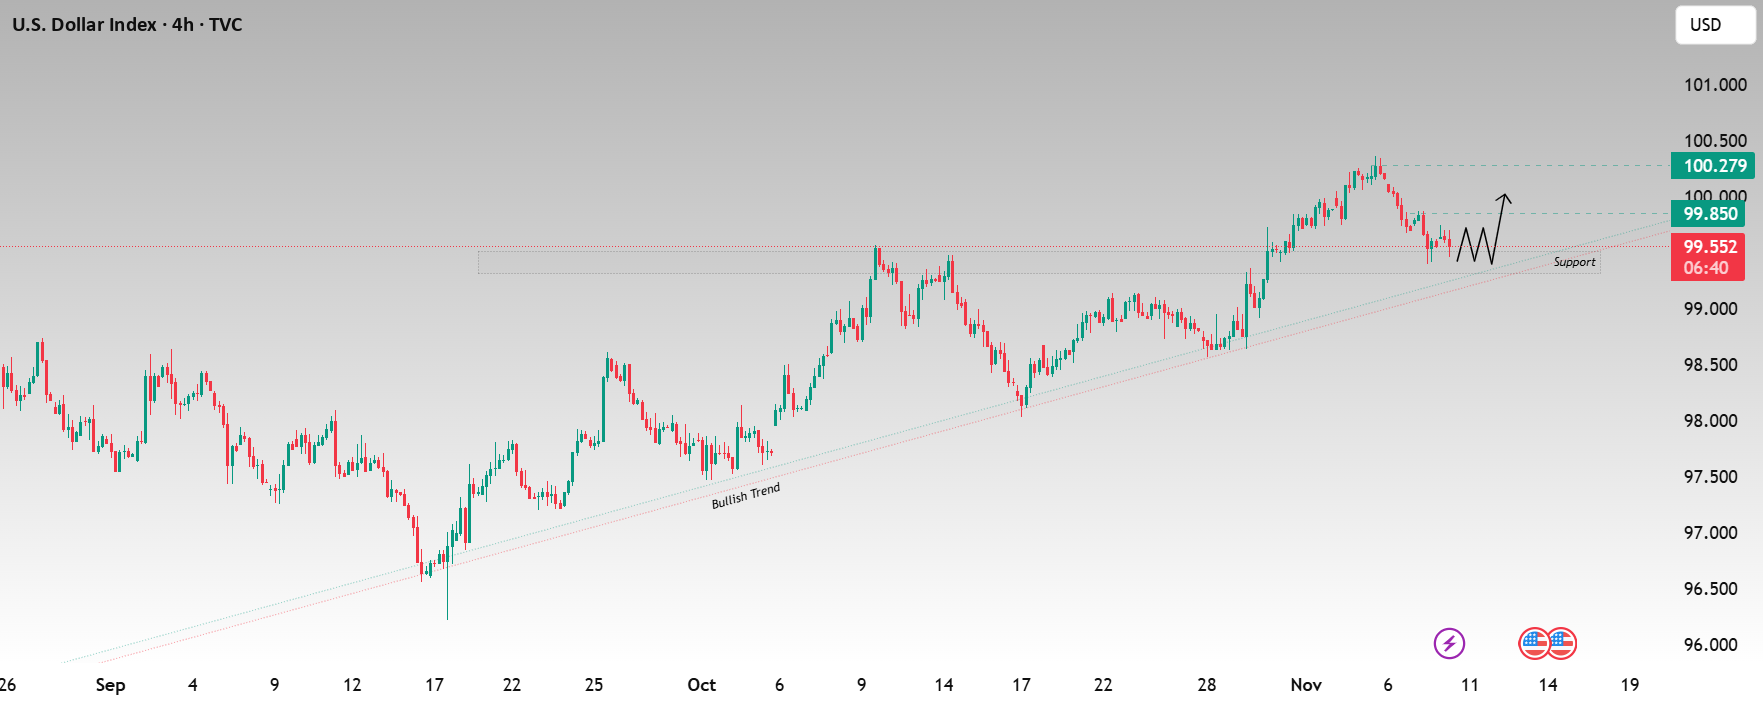Click the 06:40 countdown timer label
The height and width of the screenshot is (705, 1763).
(x=1708, y=268)
